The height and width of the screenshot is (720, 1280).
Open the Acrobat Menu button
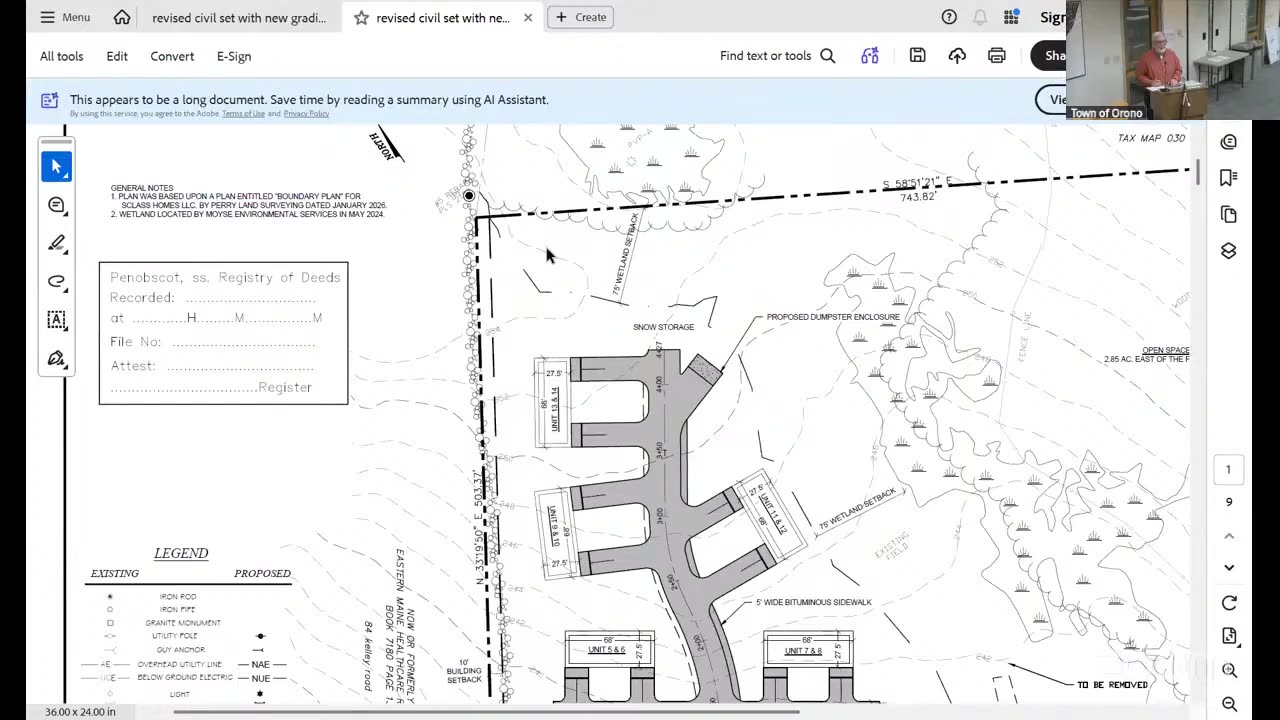pyautogui.click(x=65, y=17)
